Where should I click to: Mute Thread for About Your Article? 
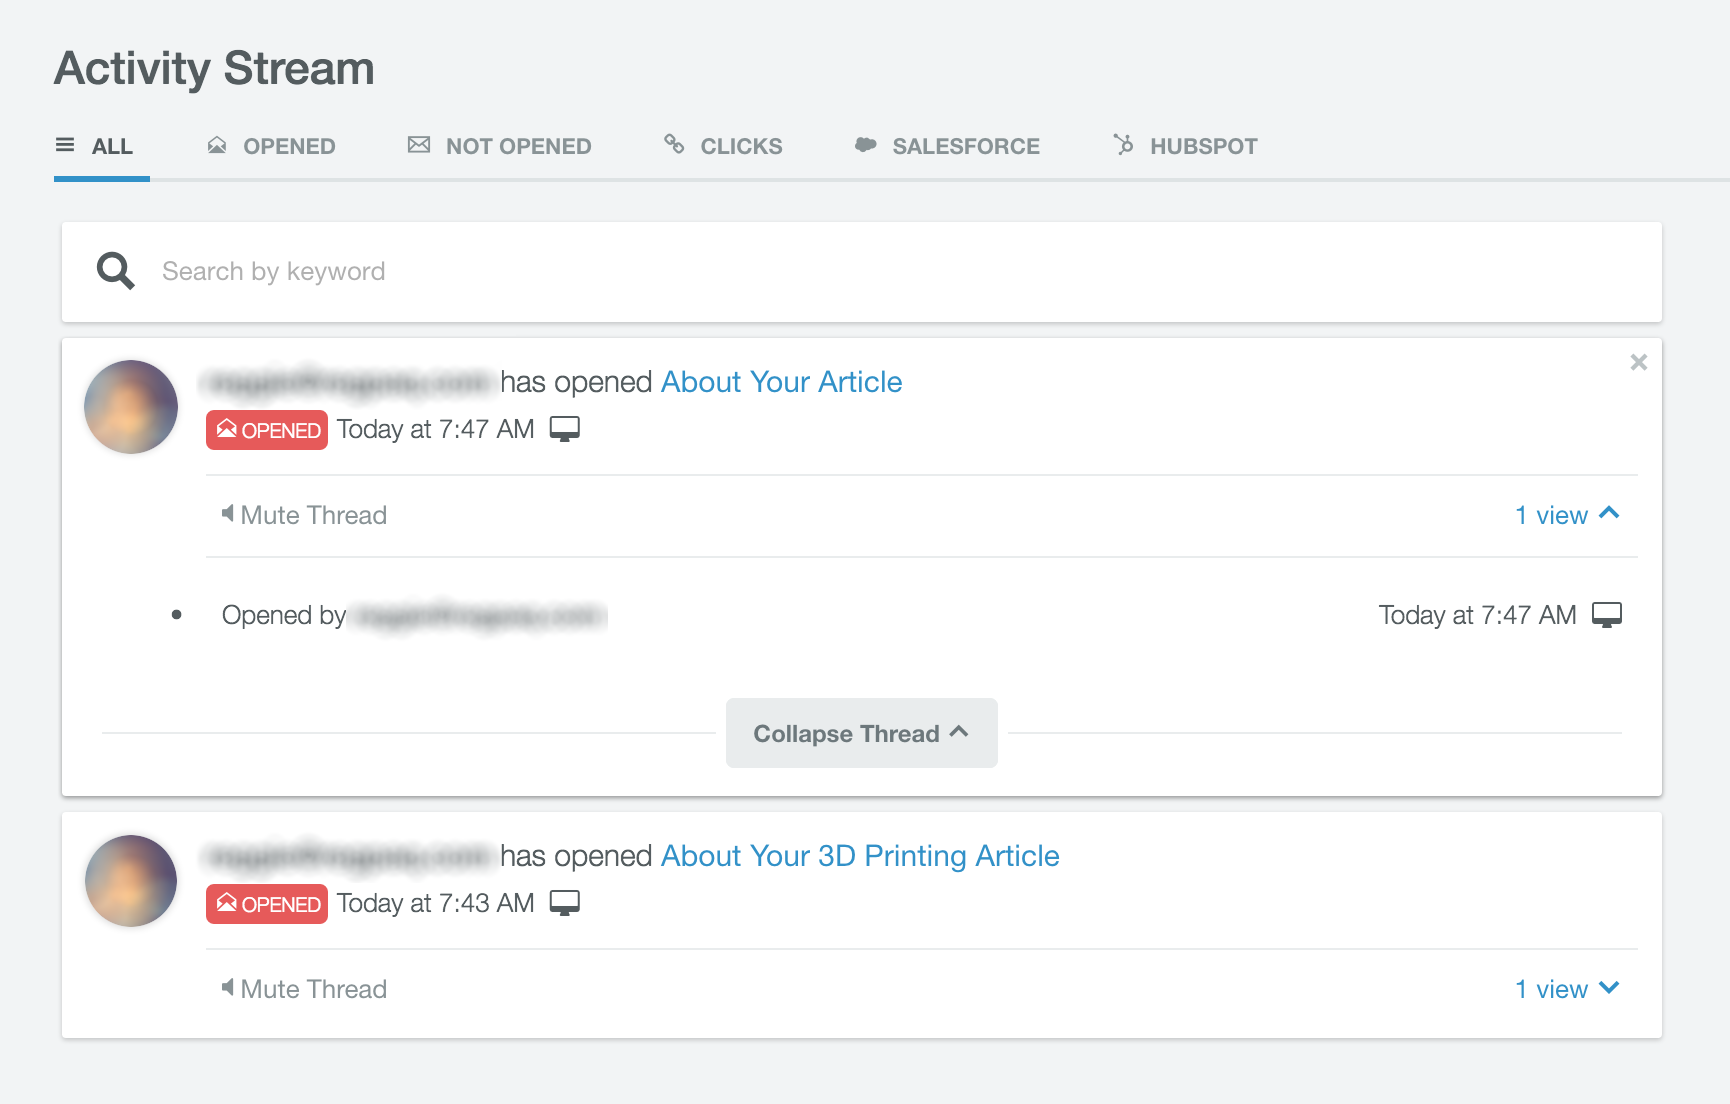(304, 515)
